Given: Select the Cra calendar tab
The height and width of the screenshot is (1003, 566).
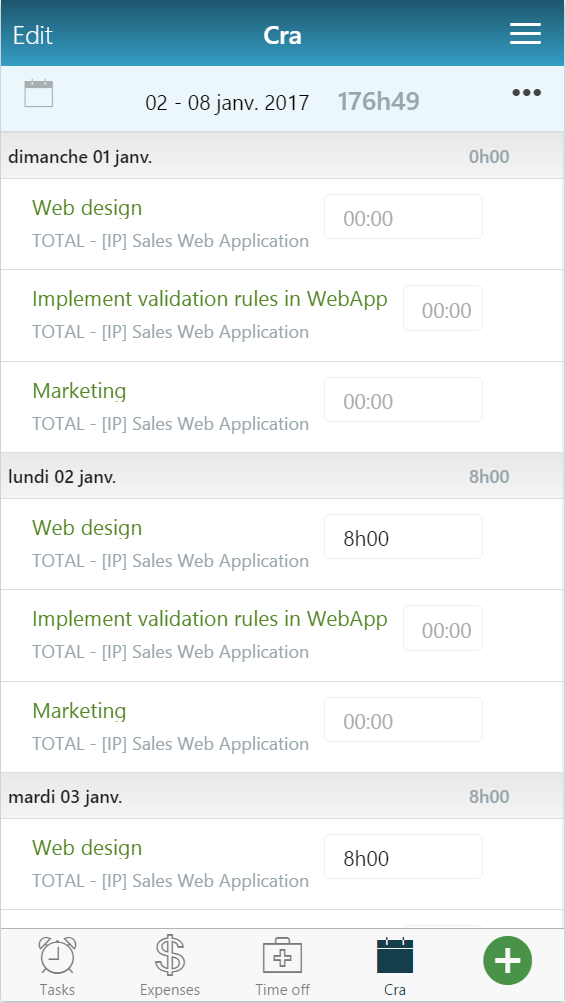Looking at the screenshot, I should [395, 966].
